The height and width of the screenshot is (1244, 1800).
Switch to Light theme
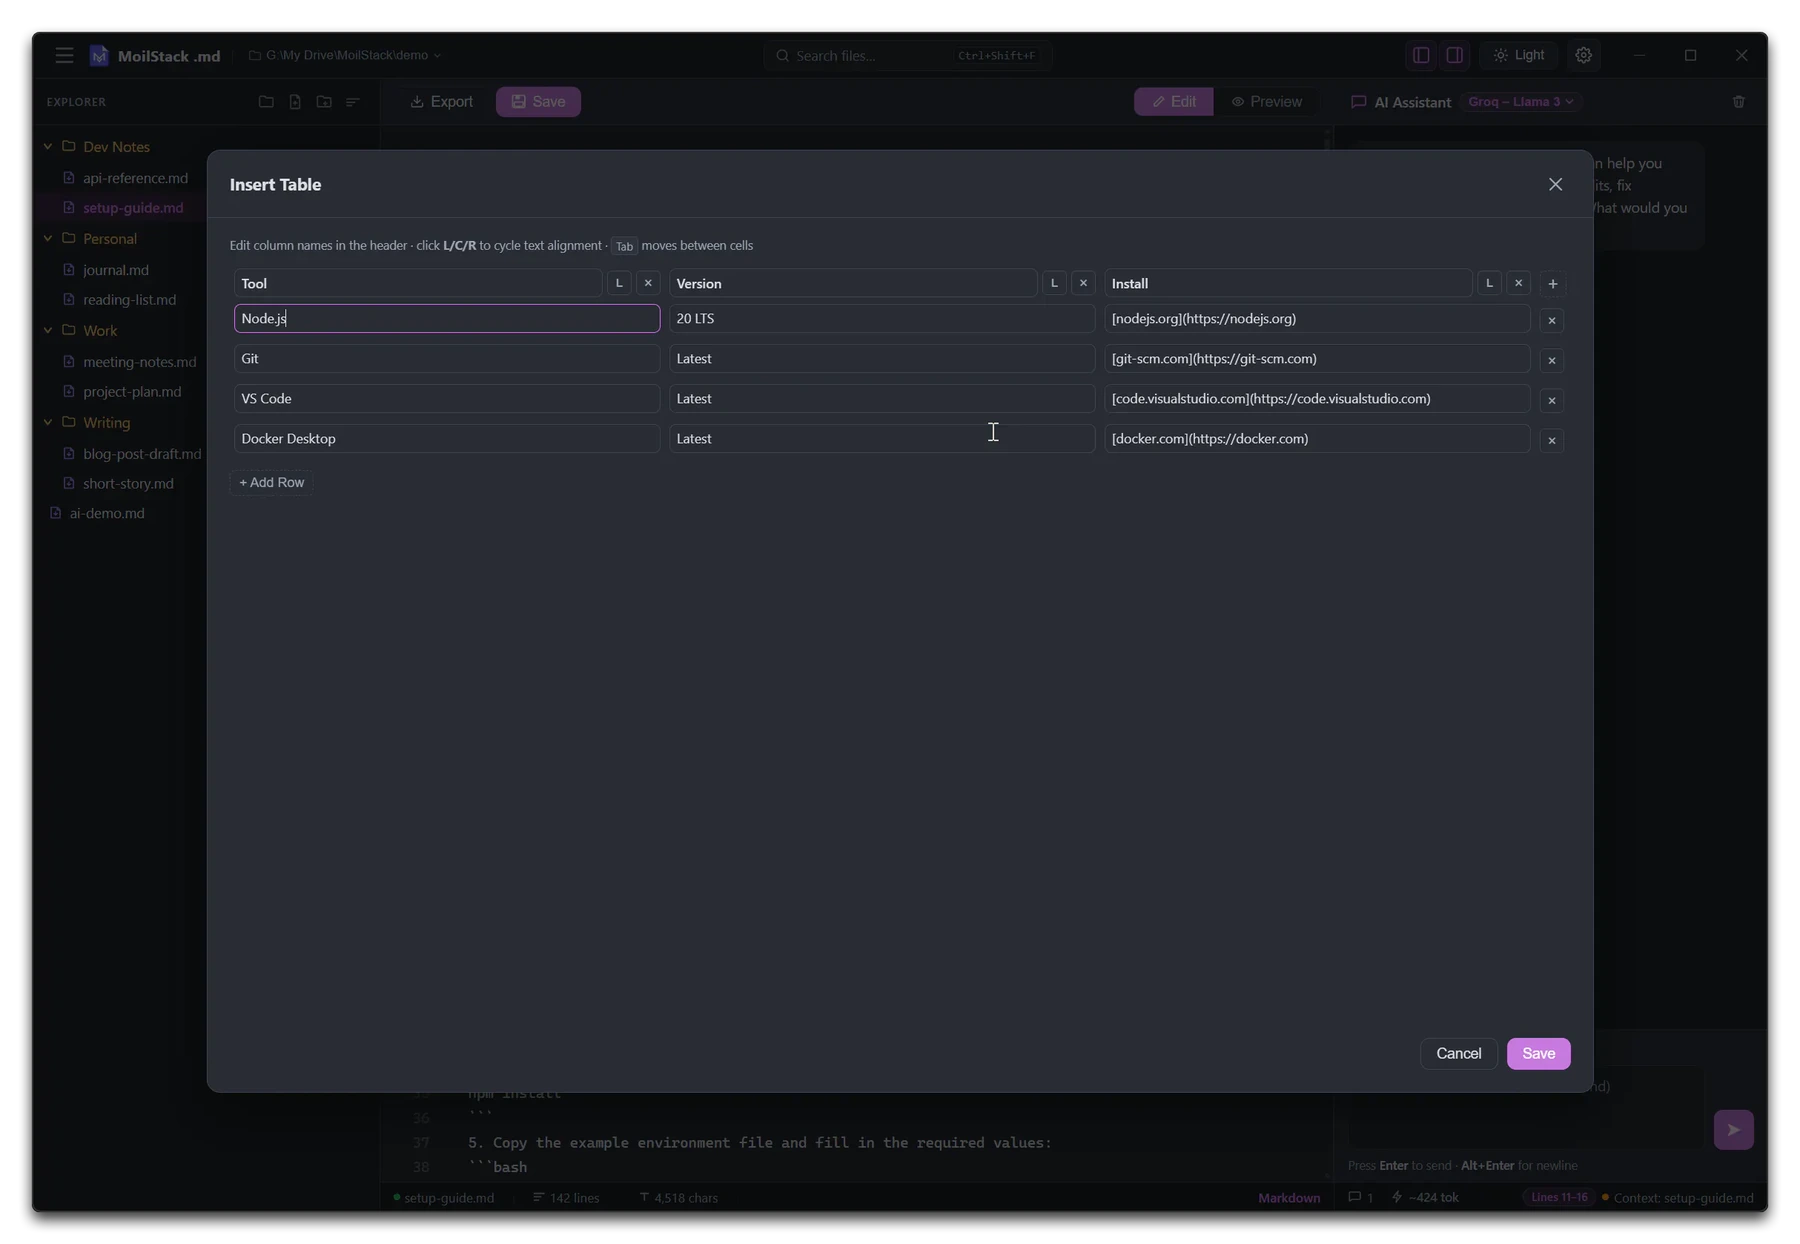[x=1519, y=55]
